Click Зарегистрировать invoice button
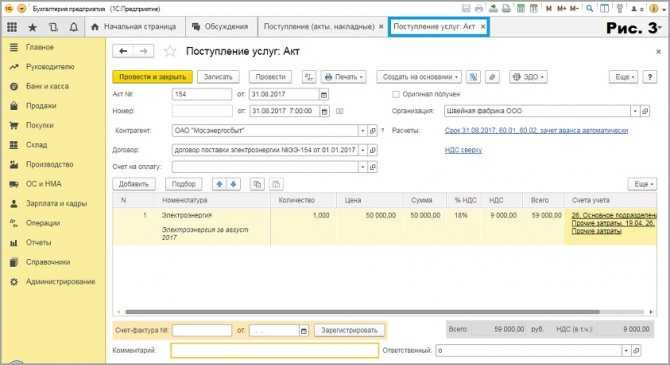Image resolution: width=670 pixels, height=365 pixels. [x=350, y=330]
